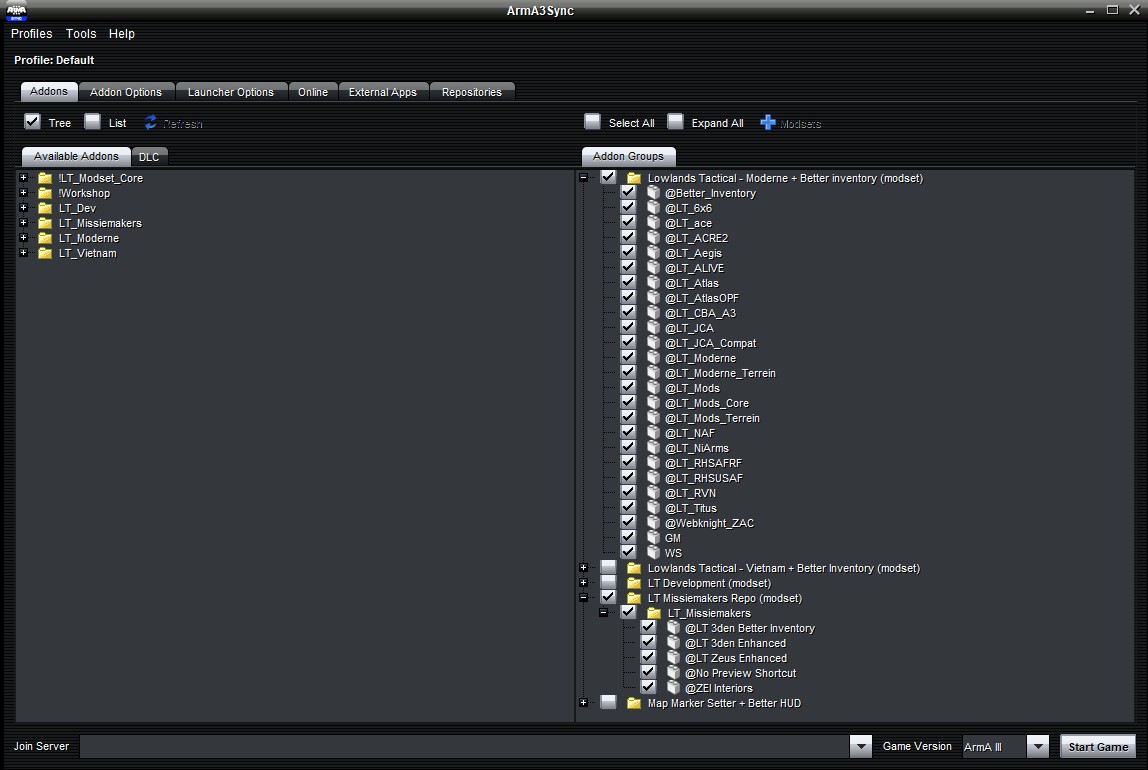Switch to the Online tab
Image resolution: width=1148 pixels, height=770 pixels.
click(313, 91)
